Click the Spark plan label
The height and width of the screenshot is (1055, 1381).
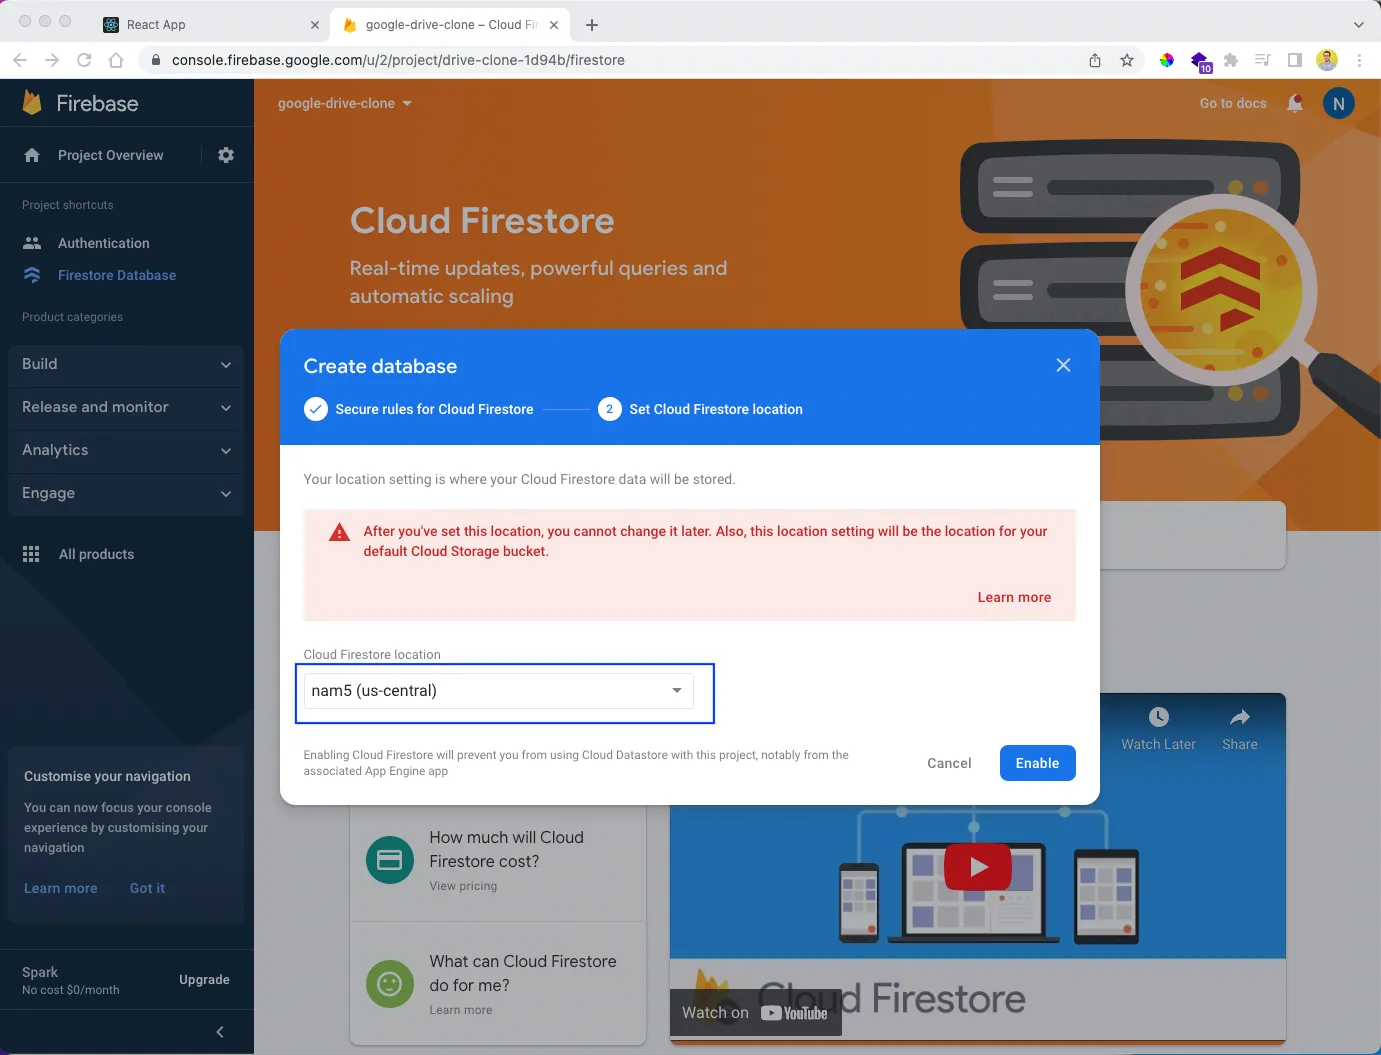40,972
